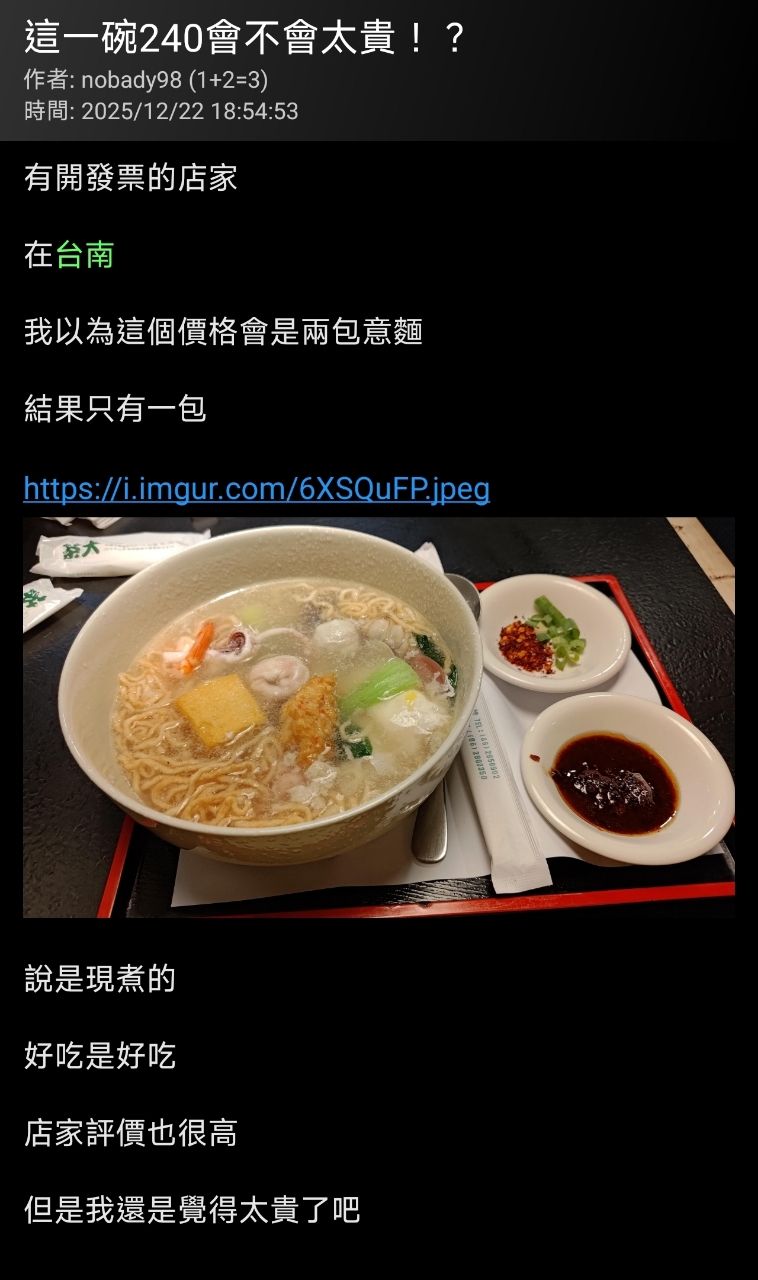Image resolution: width=758 pixels, height=1280 pixels.
Task: Tap the metal spoon in the photo
Action: pyautogui.click(x=431, y=820)
